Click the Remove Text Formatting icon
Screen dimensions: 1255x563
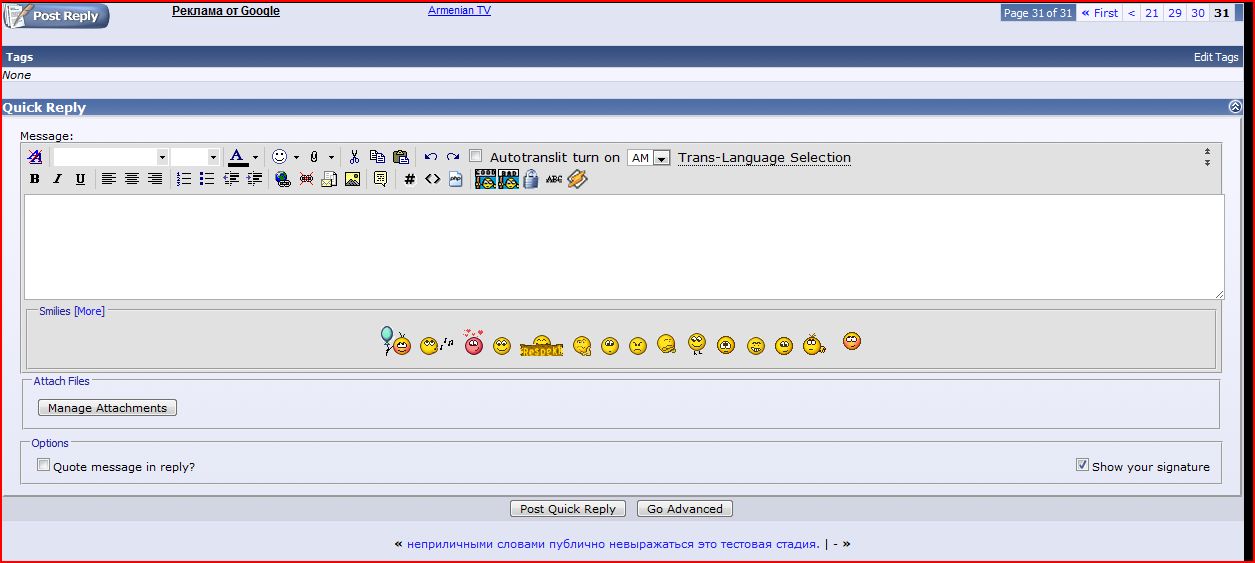35,157
